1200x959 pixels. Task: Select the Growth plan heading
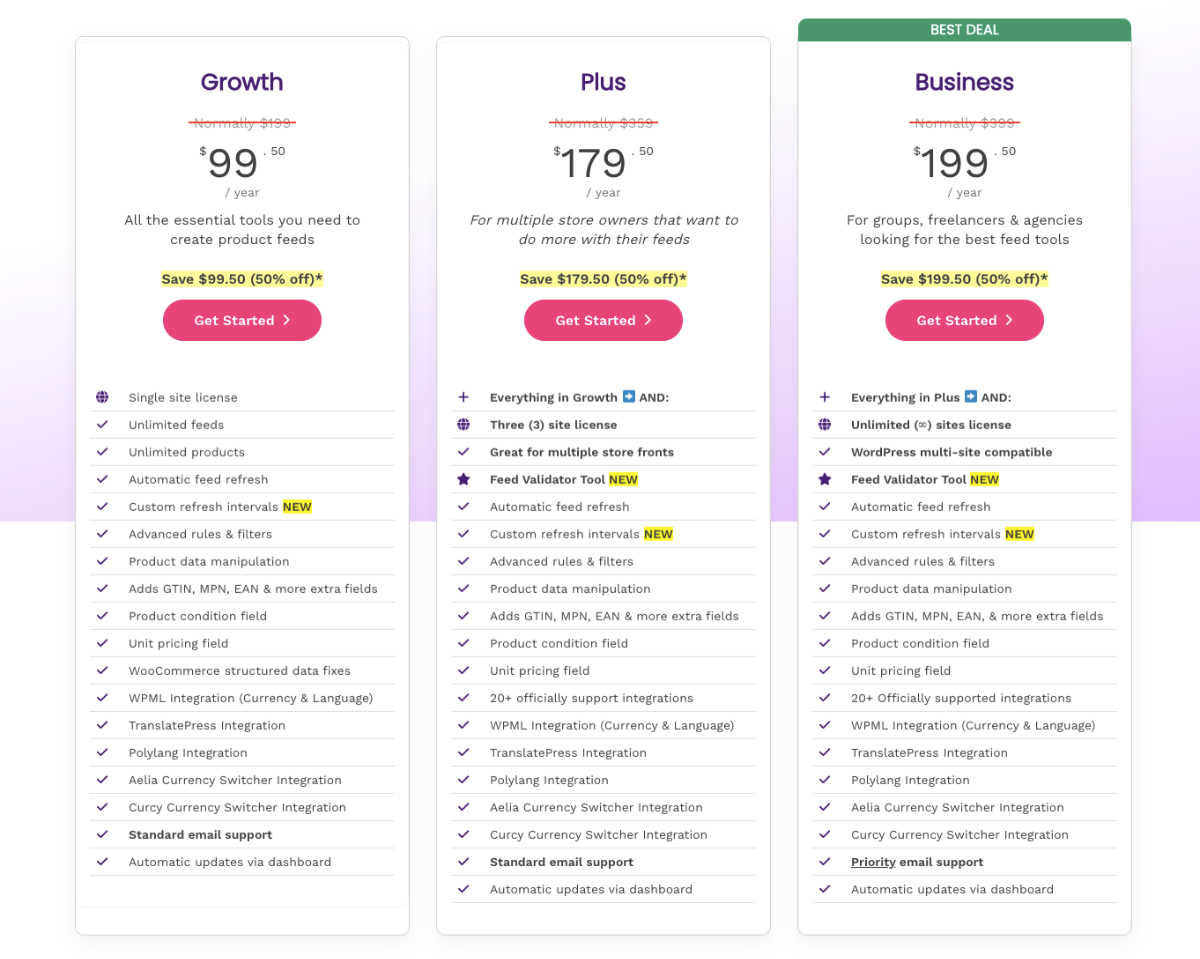[241, 82]
